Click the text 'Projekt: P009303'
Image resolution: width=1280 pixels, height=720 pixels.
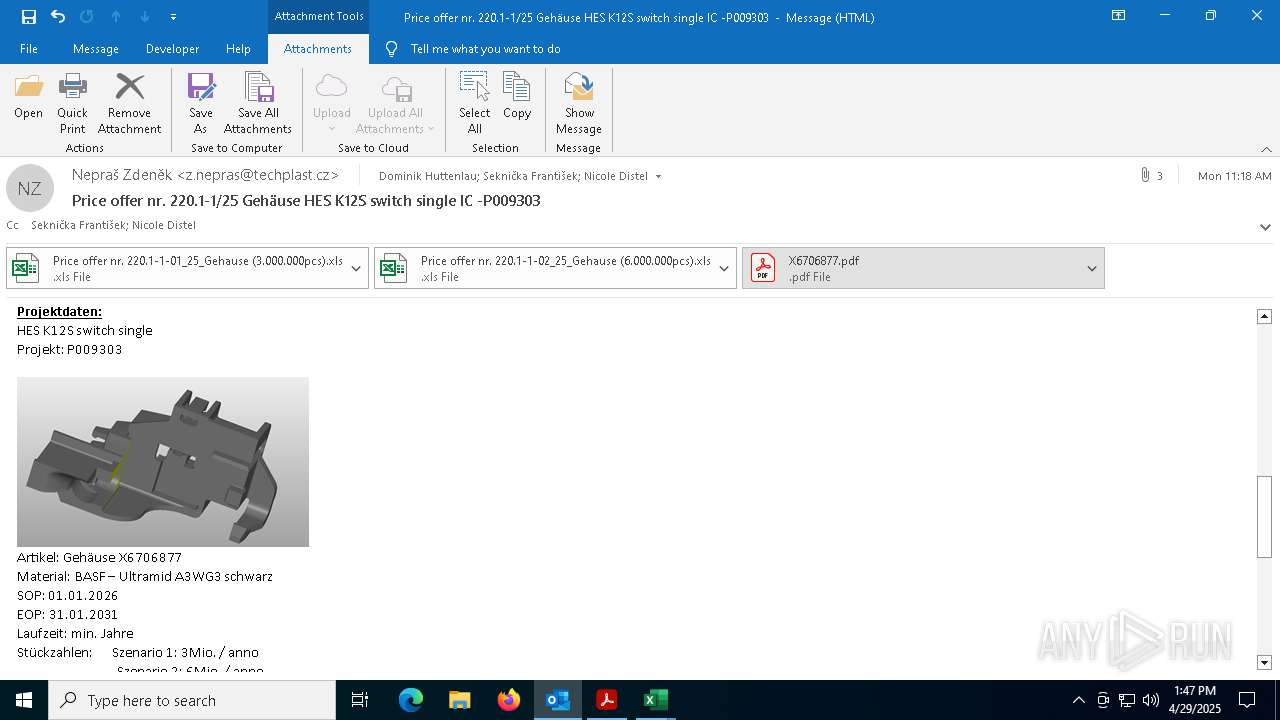tap(70, 349)
